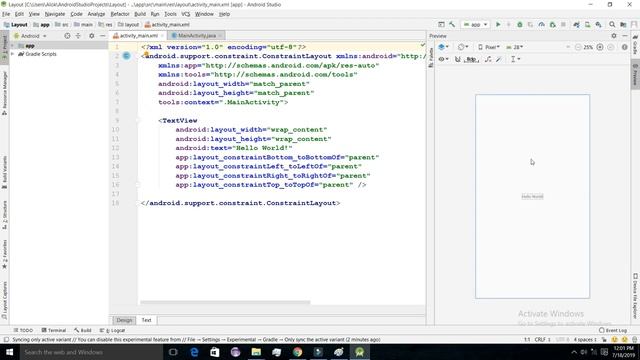Screen dimensions: 640x360
Task: Open the Preview panel settings gear
Action: [x=614, y=36]
